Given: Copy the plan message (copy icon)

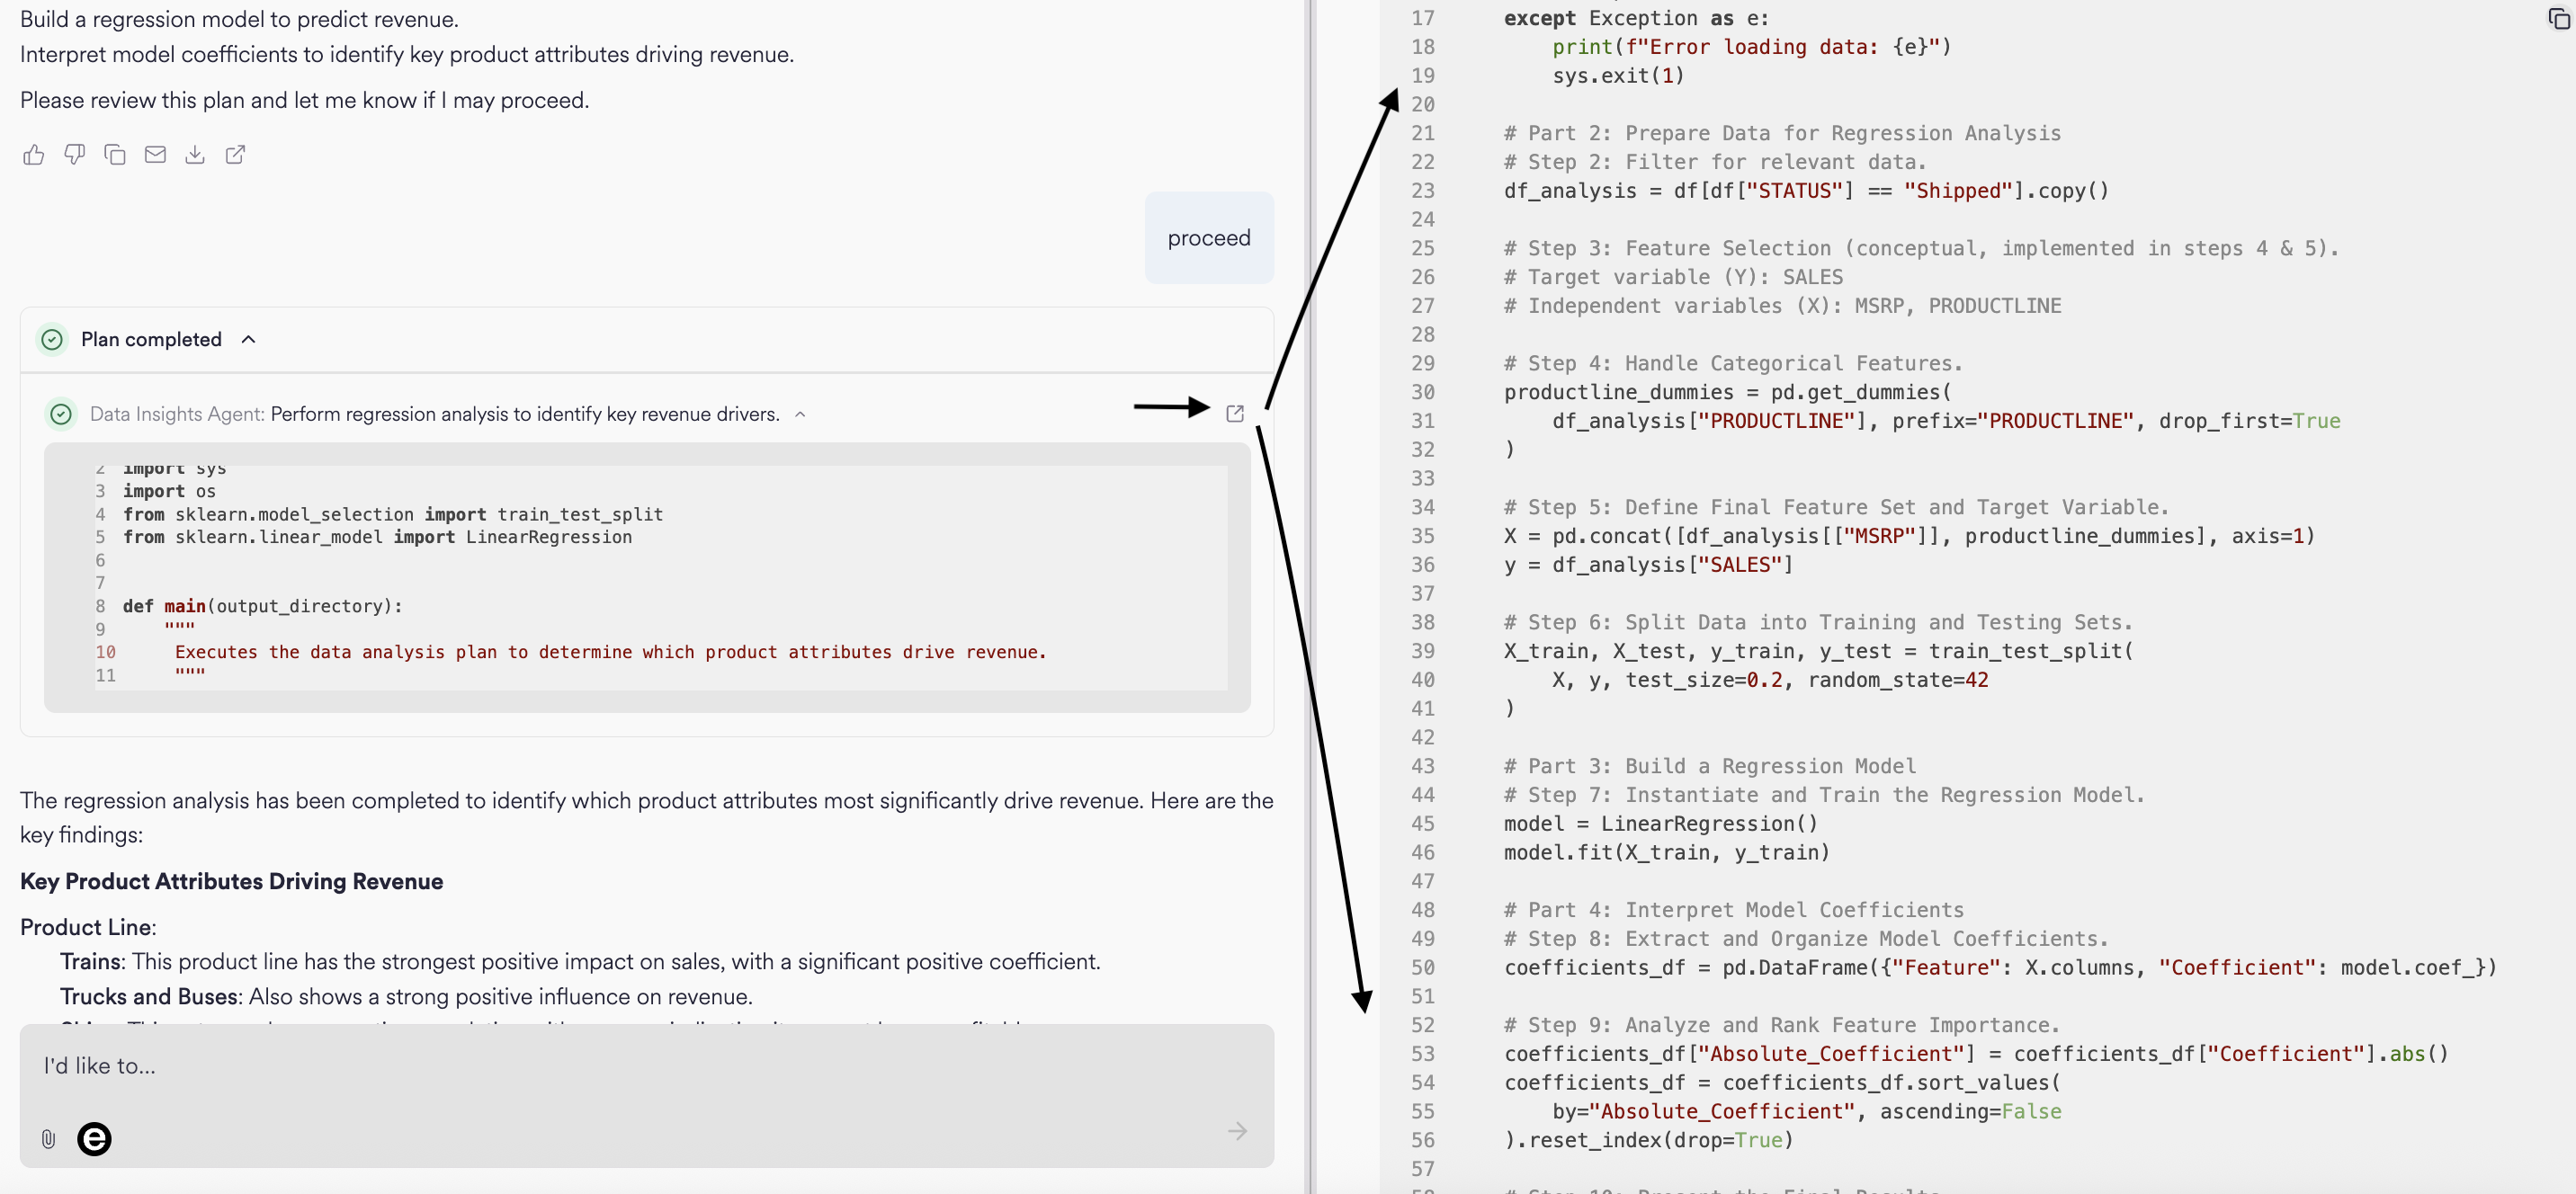Looking at the screenshot, I should pos(114,155).
